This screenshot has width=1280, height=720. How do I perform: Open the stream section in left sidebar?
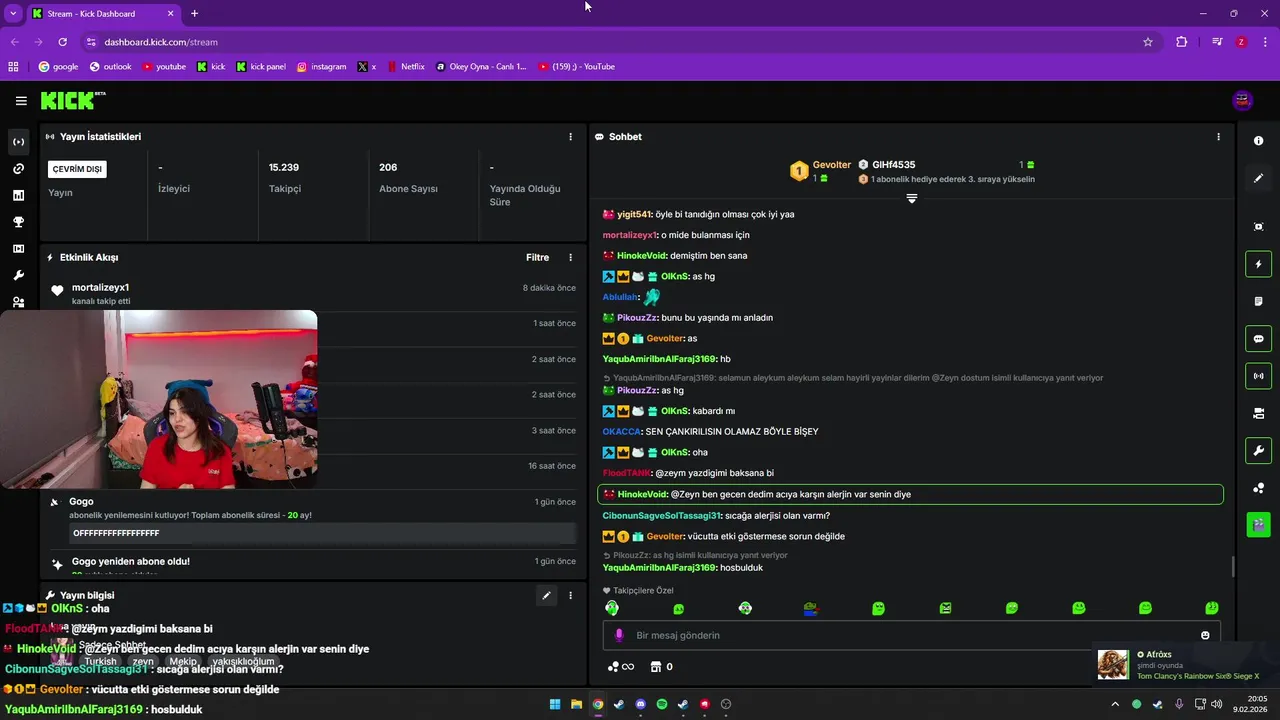tap(18, 142)
